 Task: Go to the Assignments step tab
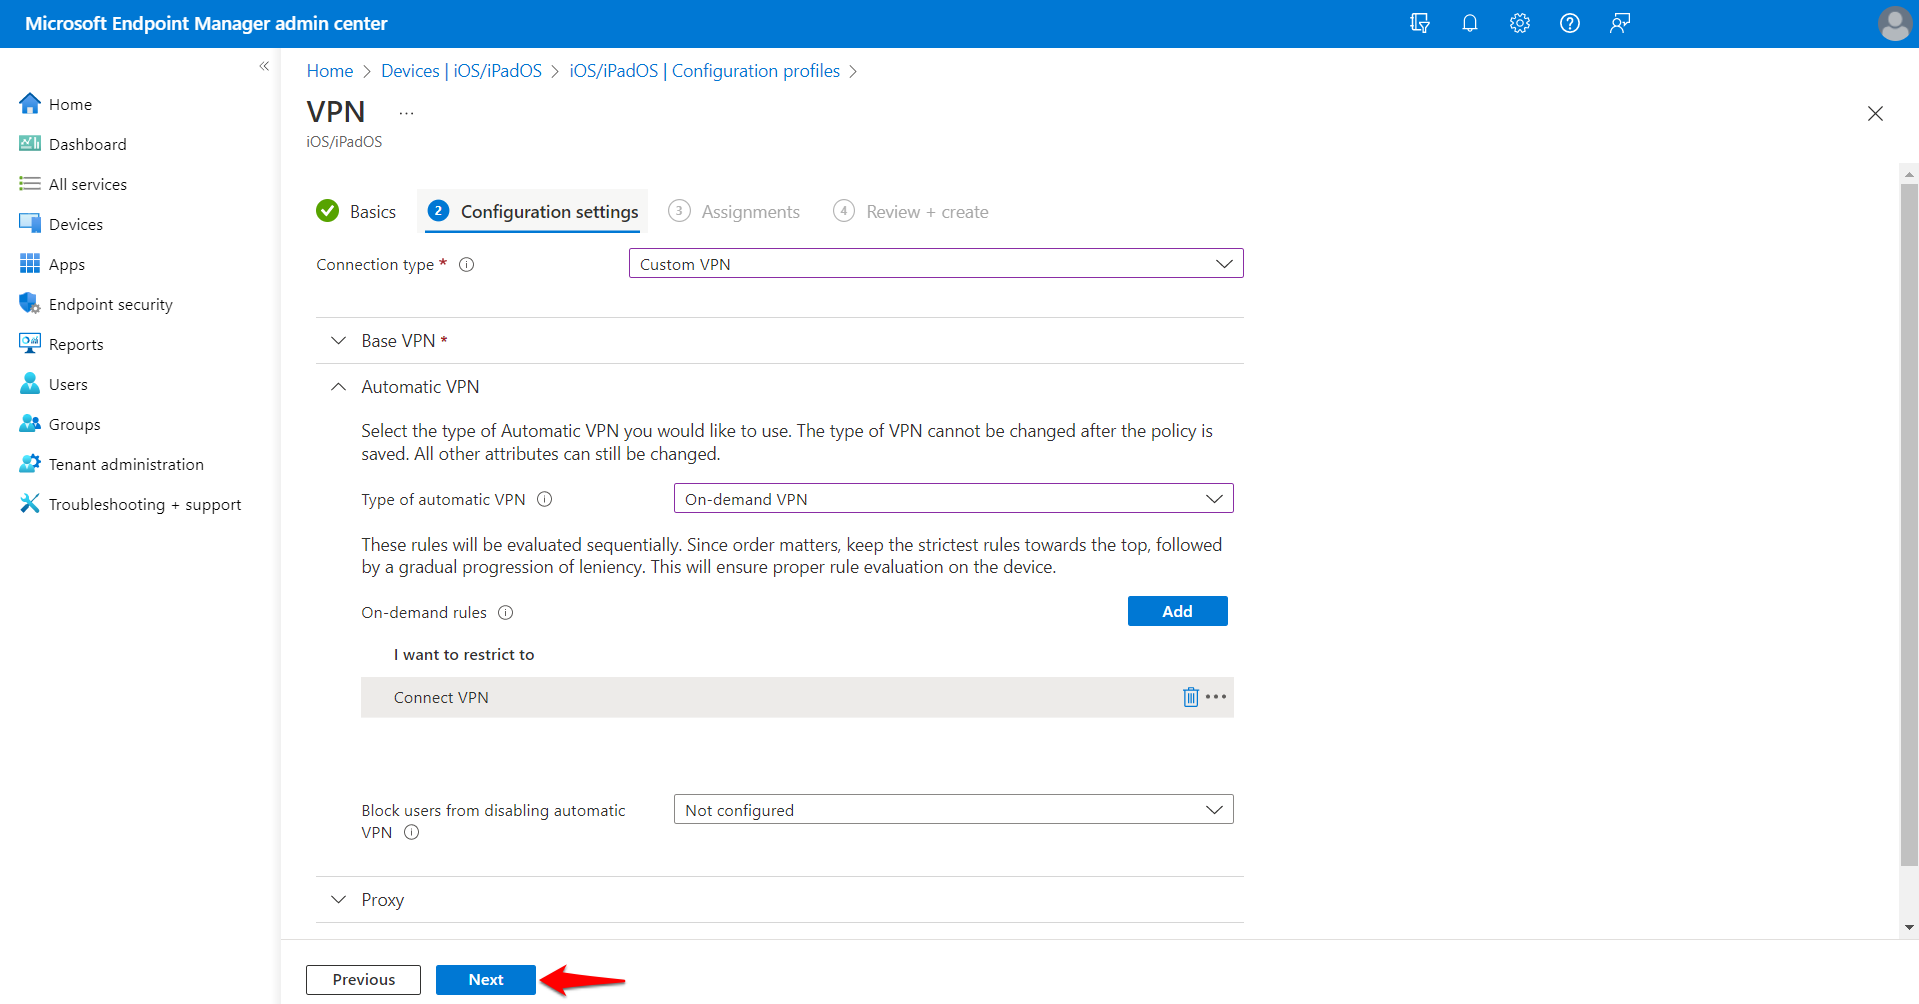click(x=734, y=211)
